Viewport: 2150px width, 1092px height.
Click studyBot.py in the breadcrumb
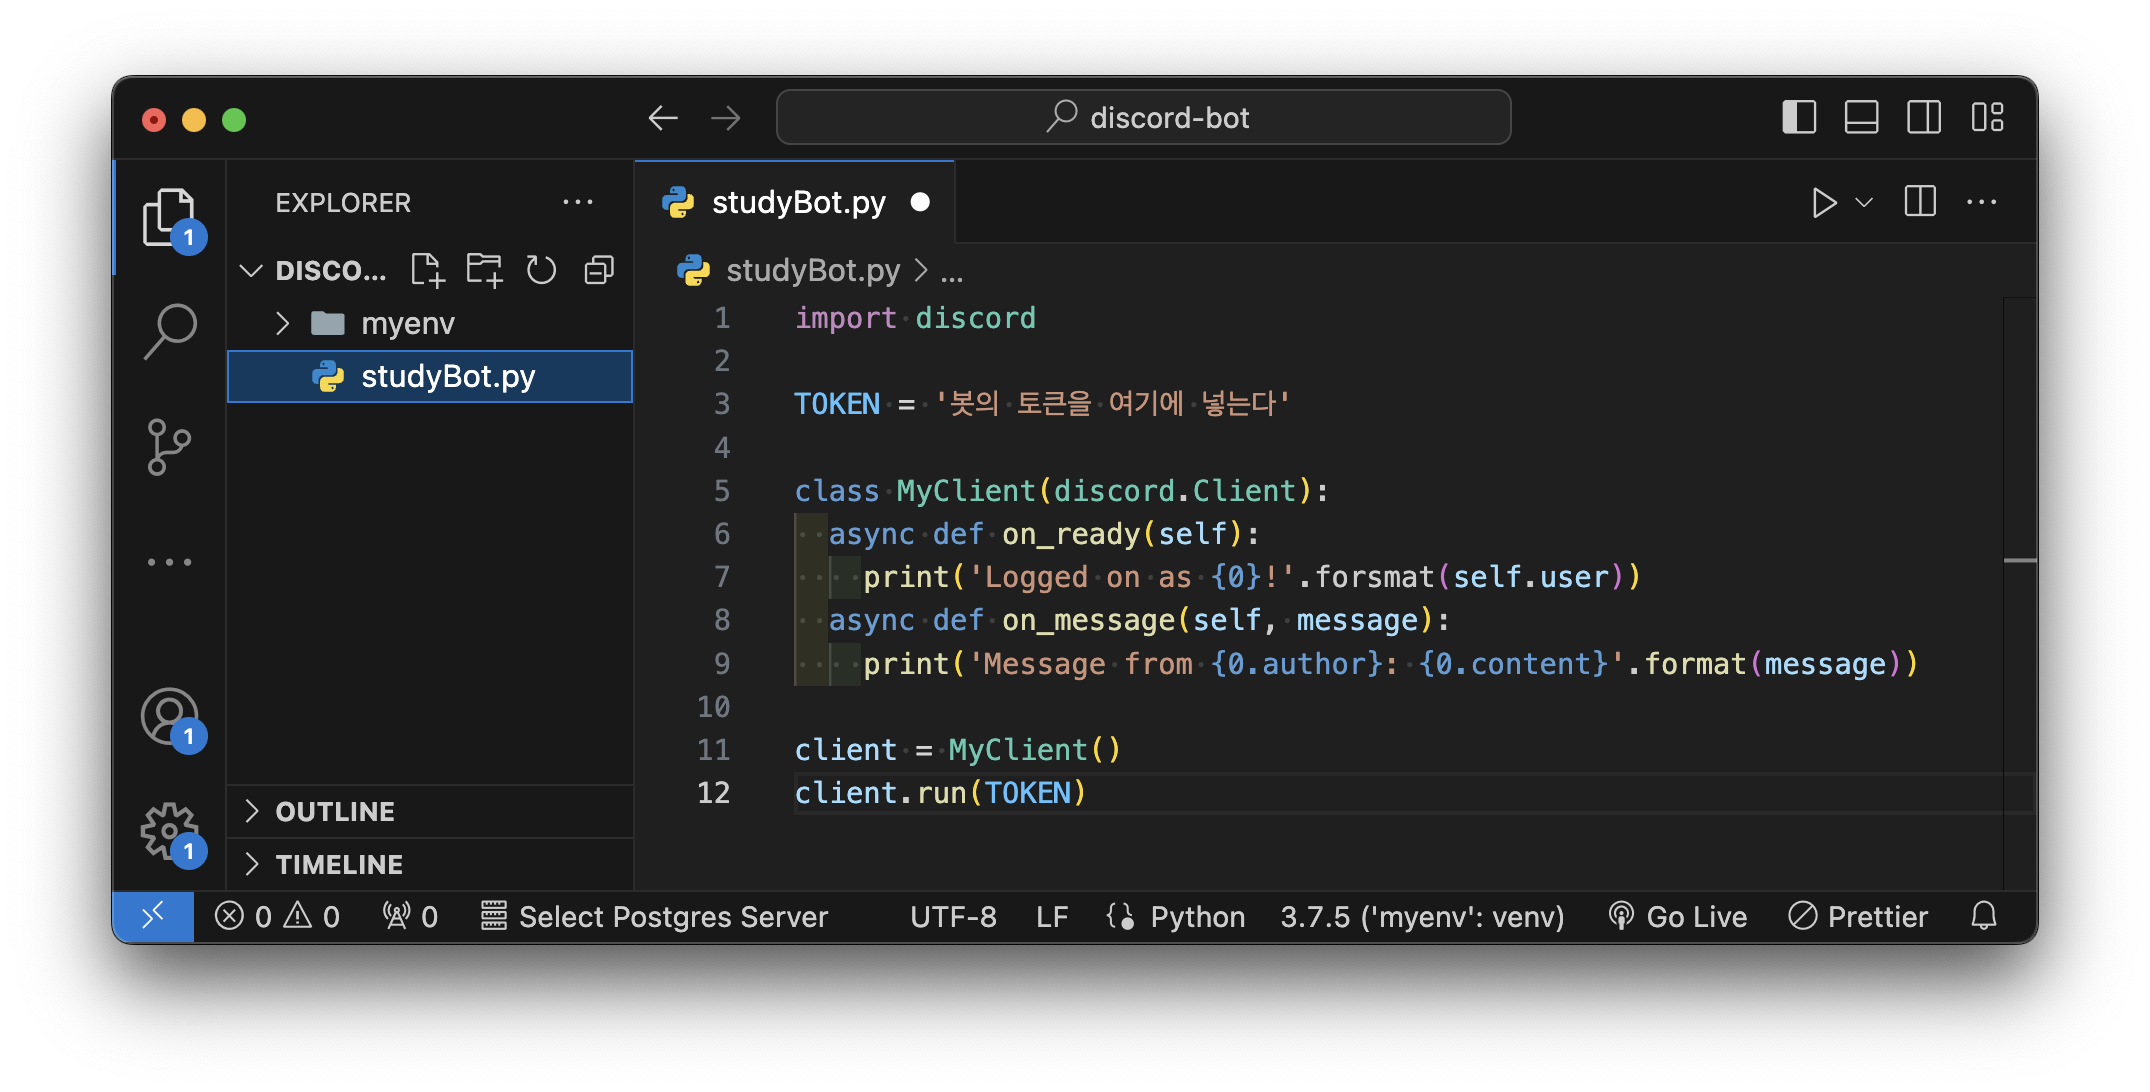tap(812, 270)
